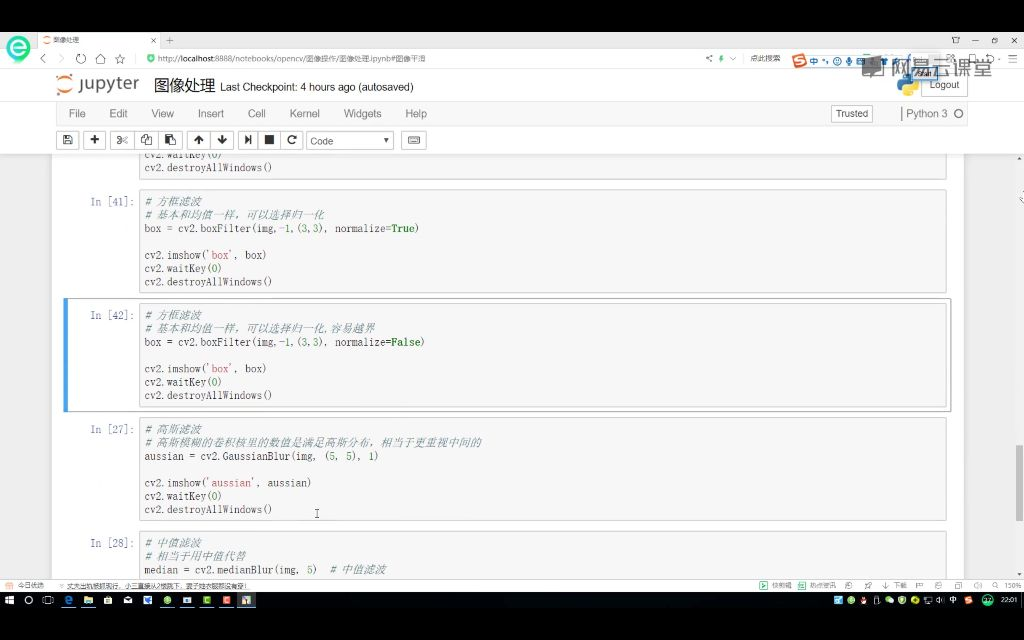
Task: Click the page vertical scrollbar thumb
Action: (x=1019, y=483)
